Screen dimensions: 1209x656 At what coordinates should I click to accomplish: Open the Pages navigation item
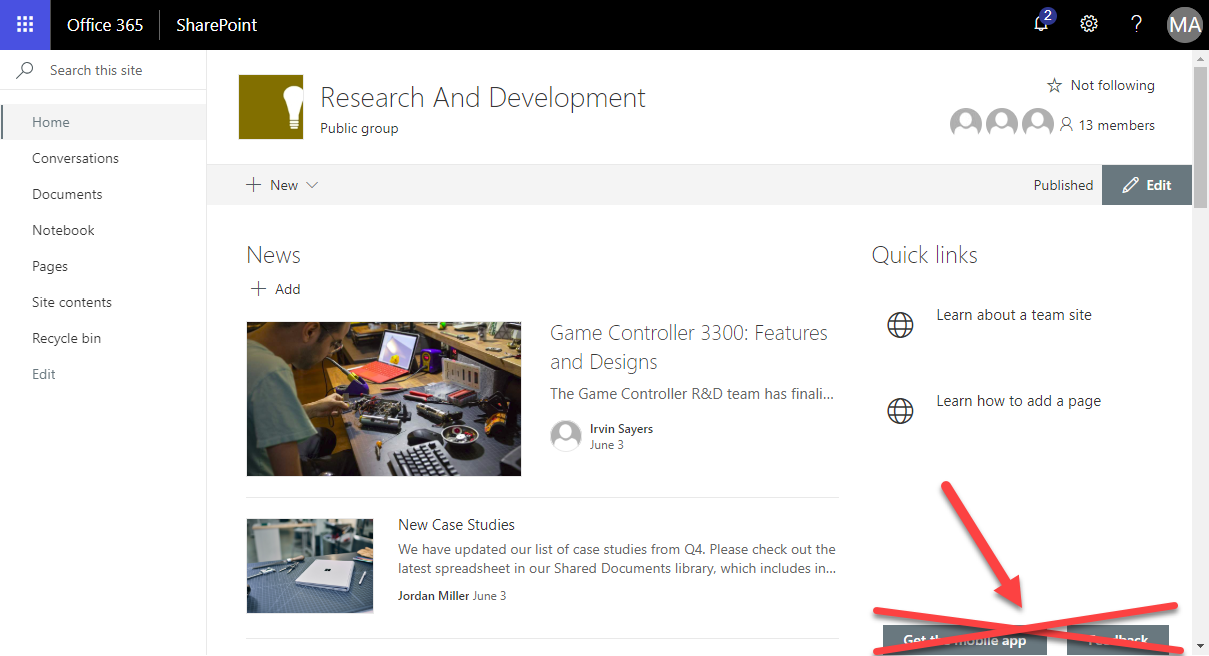50,265
